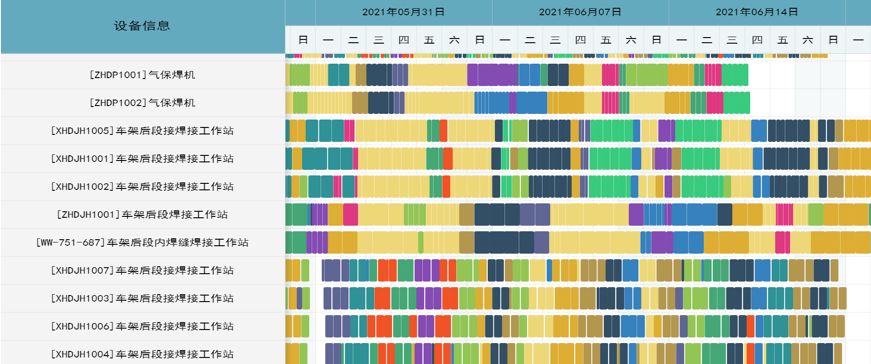Image resolution: width=871 pixels, height=364 pixels.
Task: Select the [XHDJH1003]车架后段接焊接工作站 row label
Action: click(143, 298)
